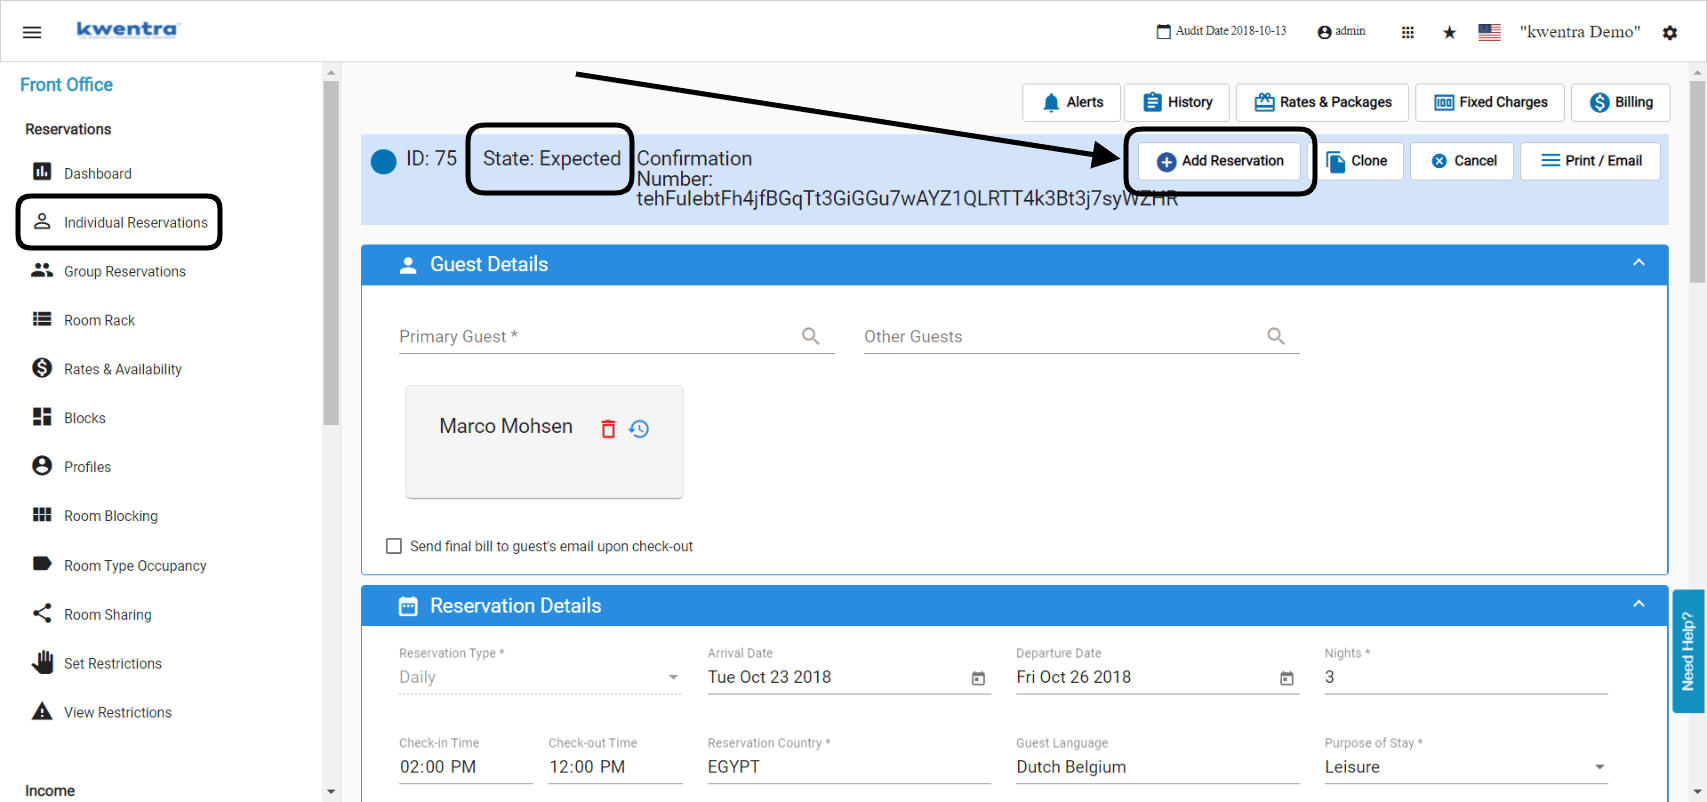Viewport: 1707px width, 802px height.
Task: Click the Primary Guest field
Action: point(616,336)
